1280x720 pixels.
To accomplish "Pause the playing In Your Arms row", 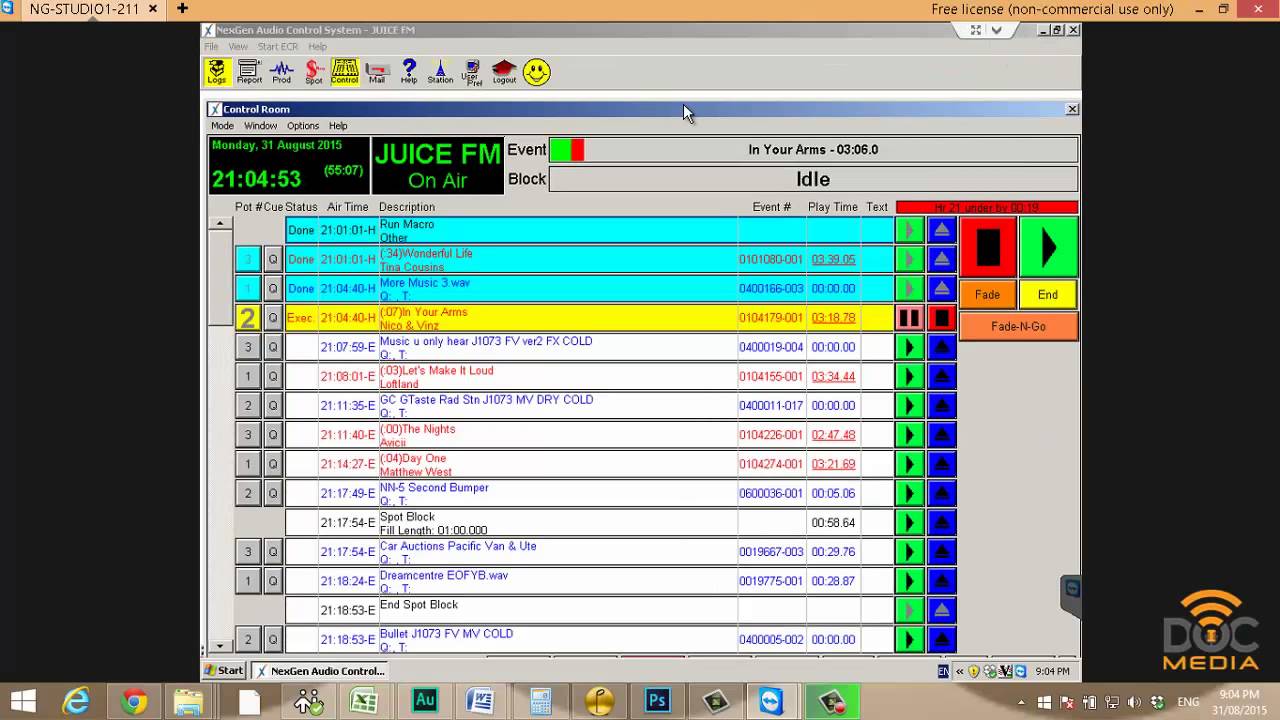I will coord(909,318).
